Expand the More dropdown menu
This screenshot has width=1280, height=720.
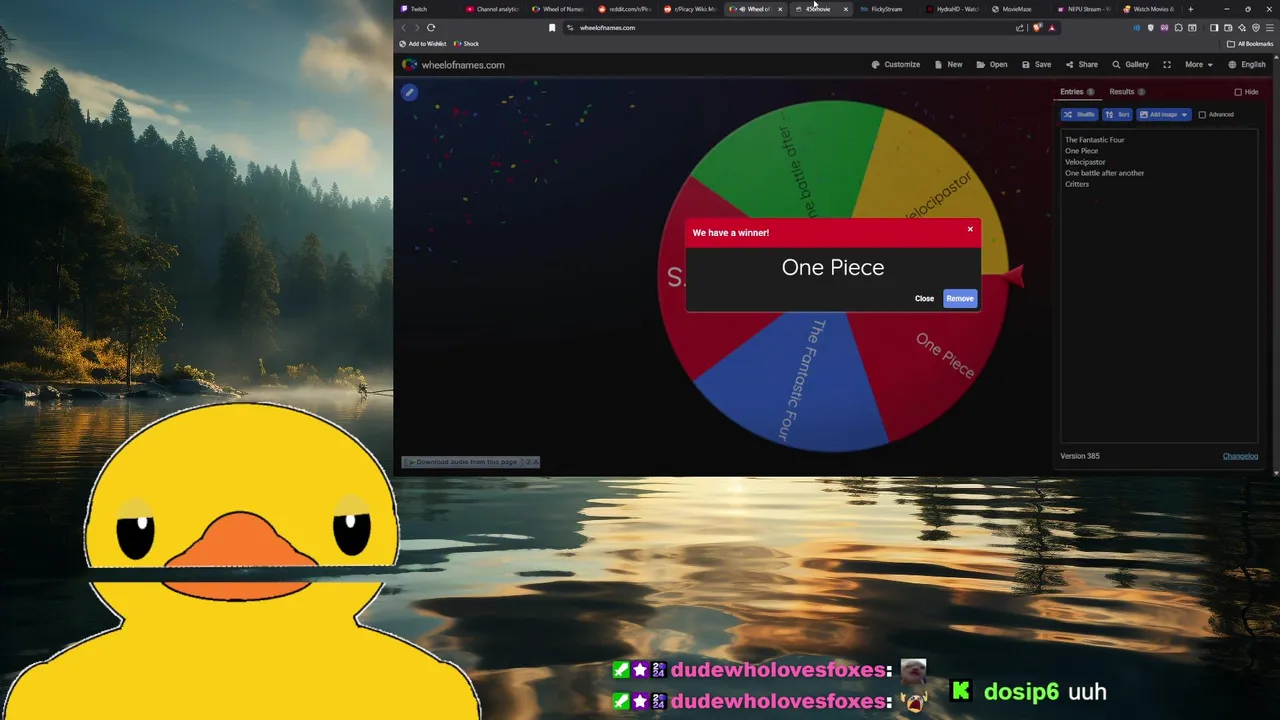(x=1198, y=65)
